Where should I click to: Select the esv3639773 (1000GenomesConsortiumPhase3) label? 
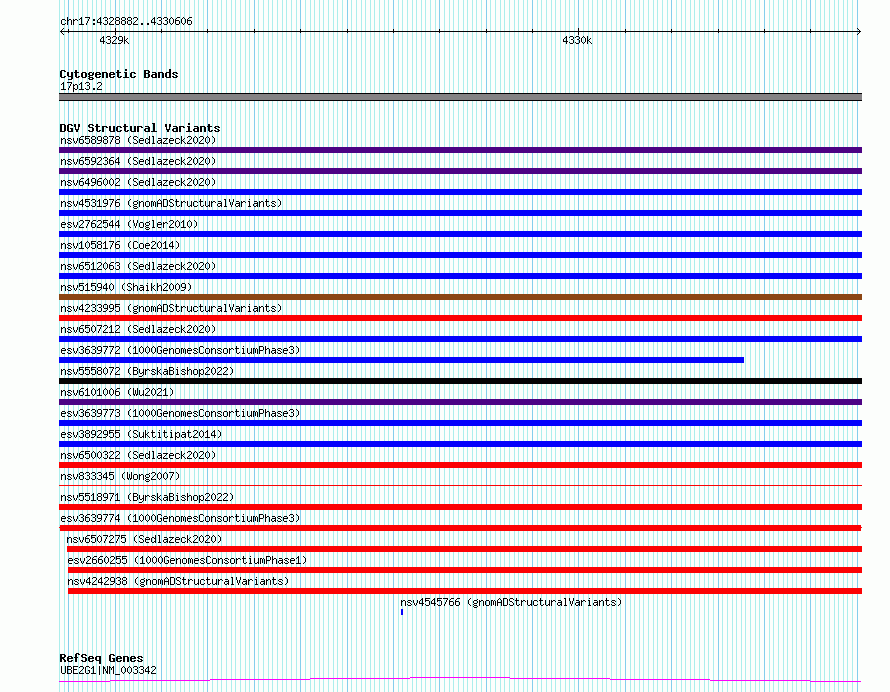coord(180,413)
